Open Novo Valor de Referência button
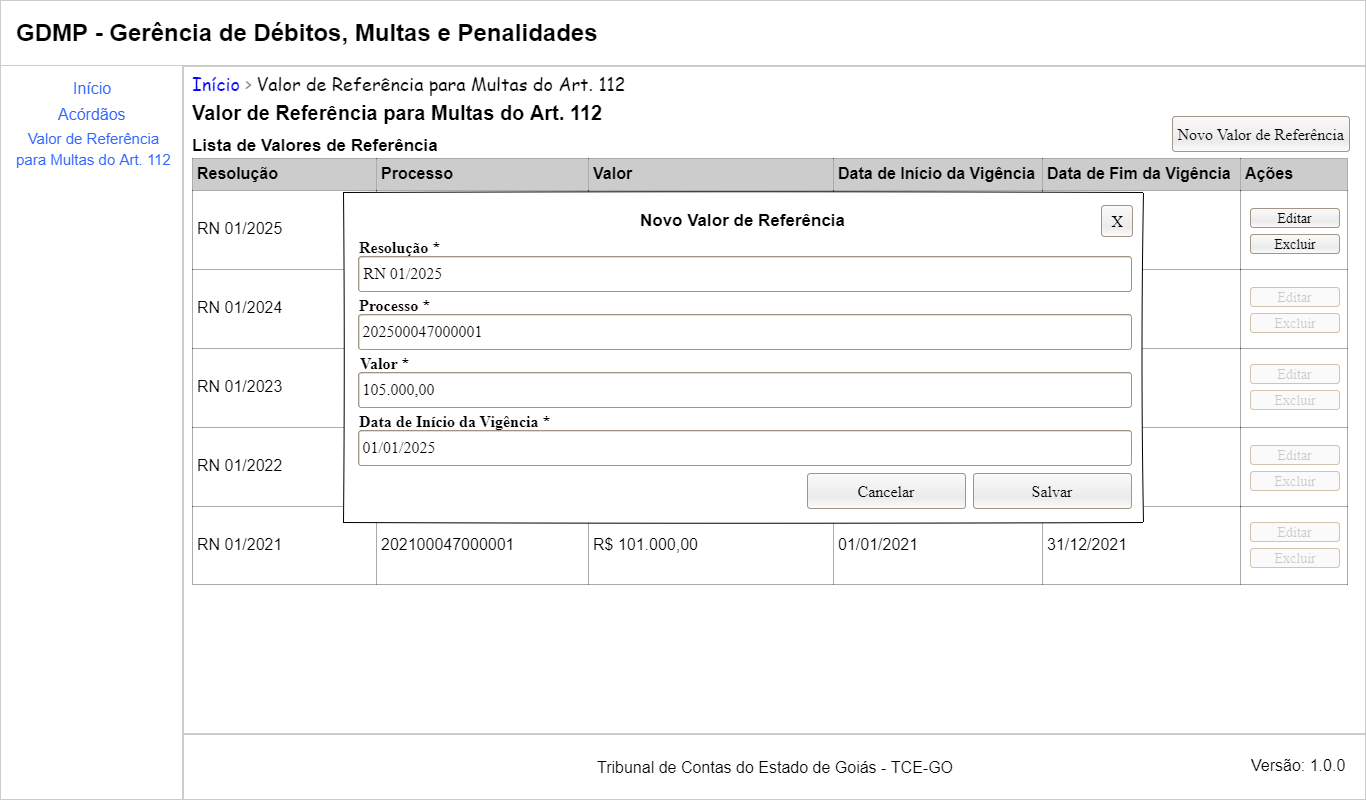Screen dimensions: 1366x800 click(x=1260, y=135)
